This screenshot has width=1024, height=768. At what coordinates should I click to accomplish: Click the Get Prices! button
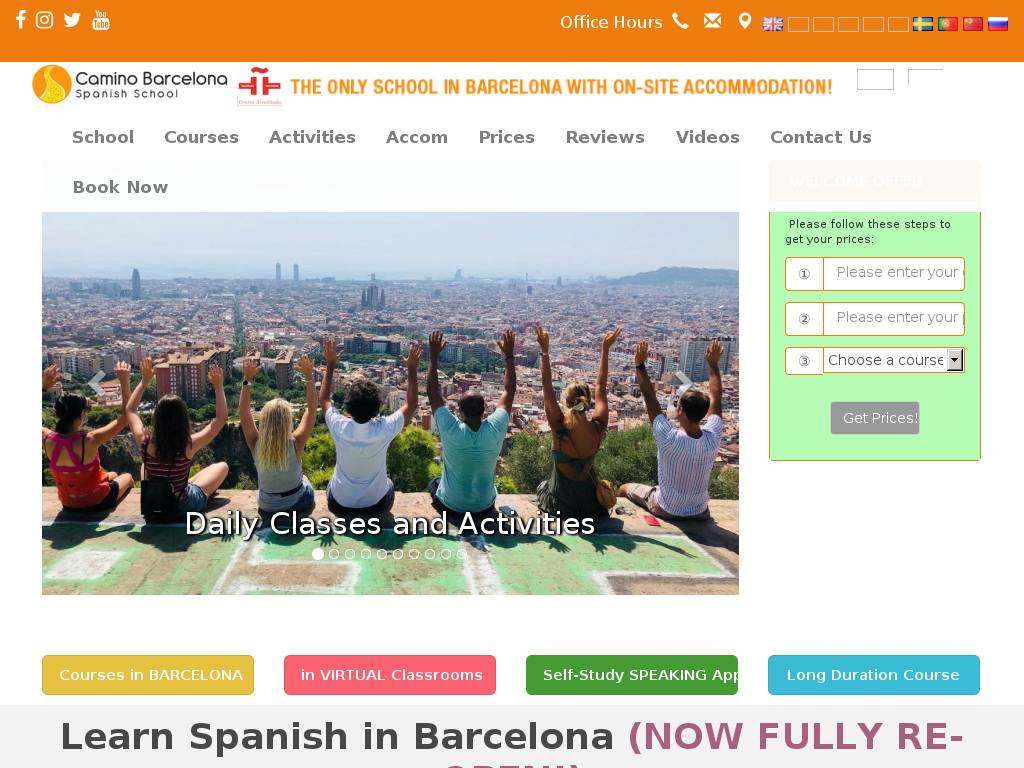point(875,418)
